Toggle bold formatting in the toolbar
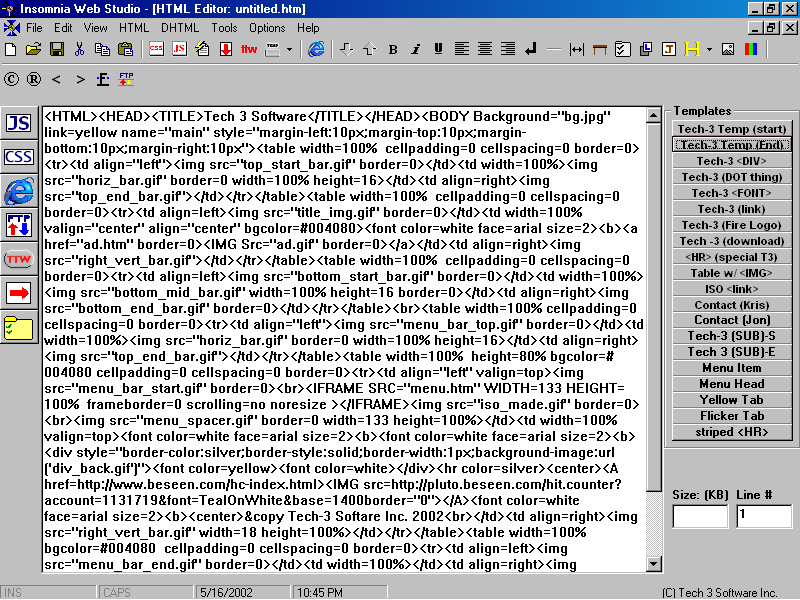 tap(393, 49)
